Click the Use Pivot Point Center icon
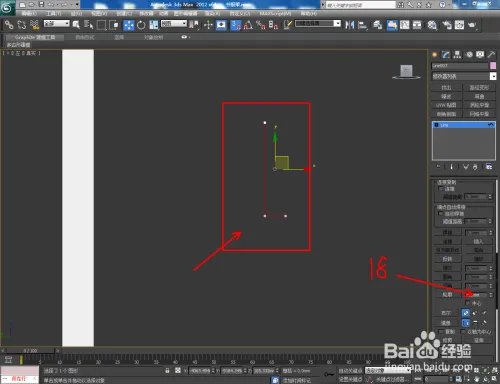 click(x=194, y=25)
